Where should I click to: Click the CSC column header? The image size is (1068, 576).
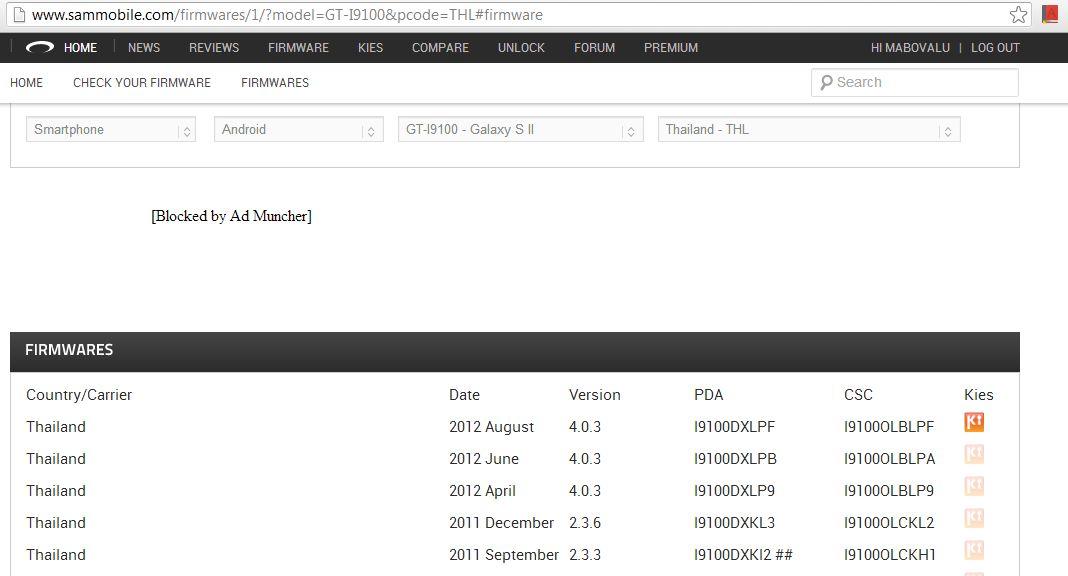click(858, 395)
